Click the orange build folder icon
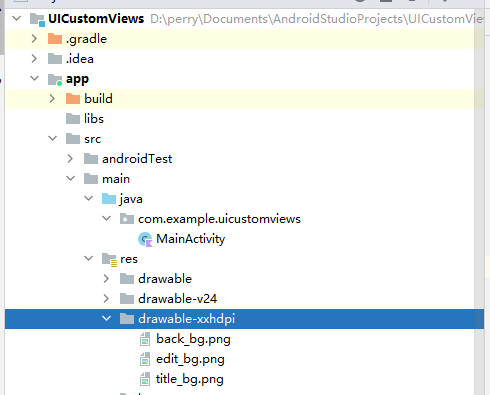The width and height of the screenshot is (490, 395). coord(73,99)
